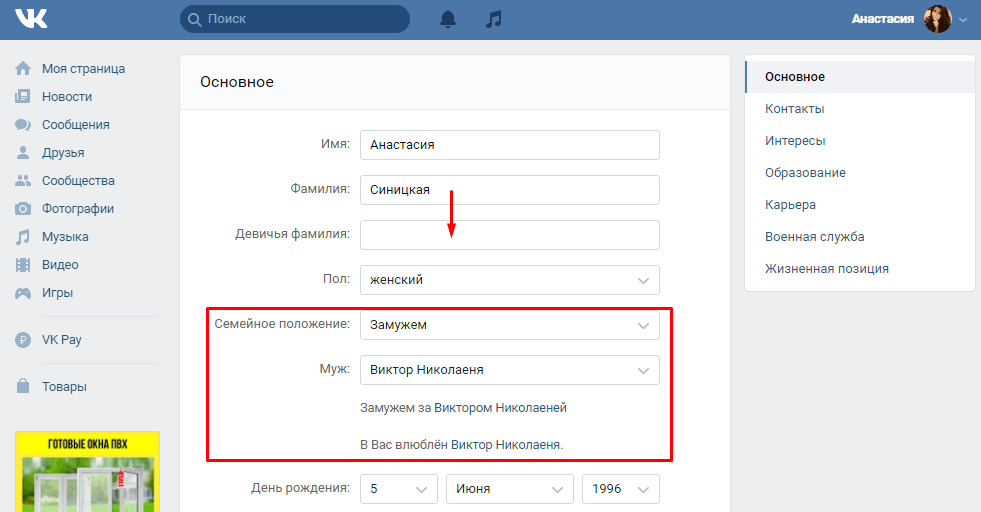The image size is (981, 512).
Task: Open the music note icon in header
Action: point(494,19)
